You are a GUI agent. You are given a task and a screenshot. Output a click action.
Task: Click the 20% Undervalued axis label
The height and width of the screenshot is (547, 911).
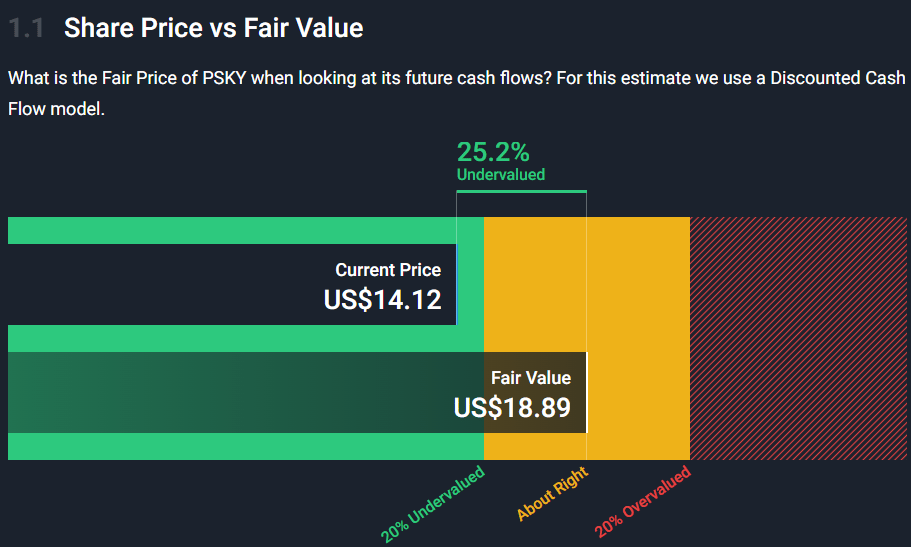click(432, 503)
